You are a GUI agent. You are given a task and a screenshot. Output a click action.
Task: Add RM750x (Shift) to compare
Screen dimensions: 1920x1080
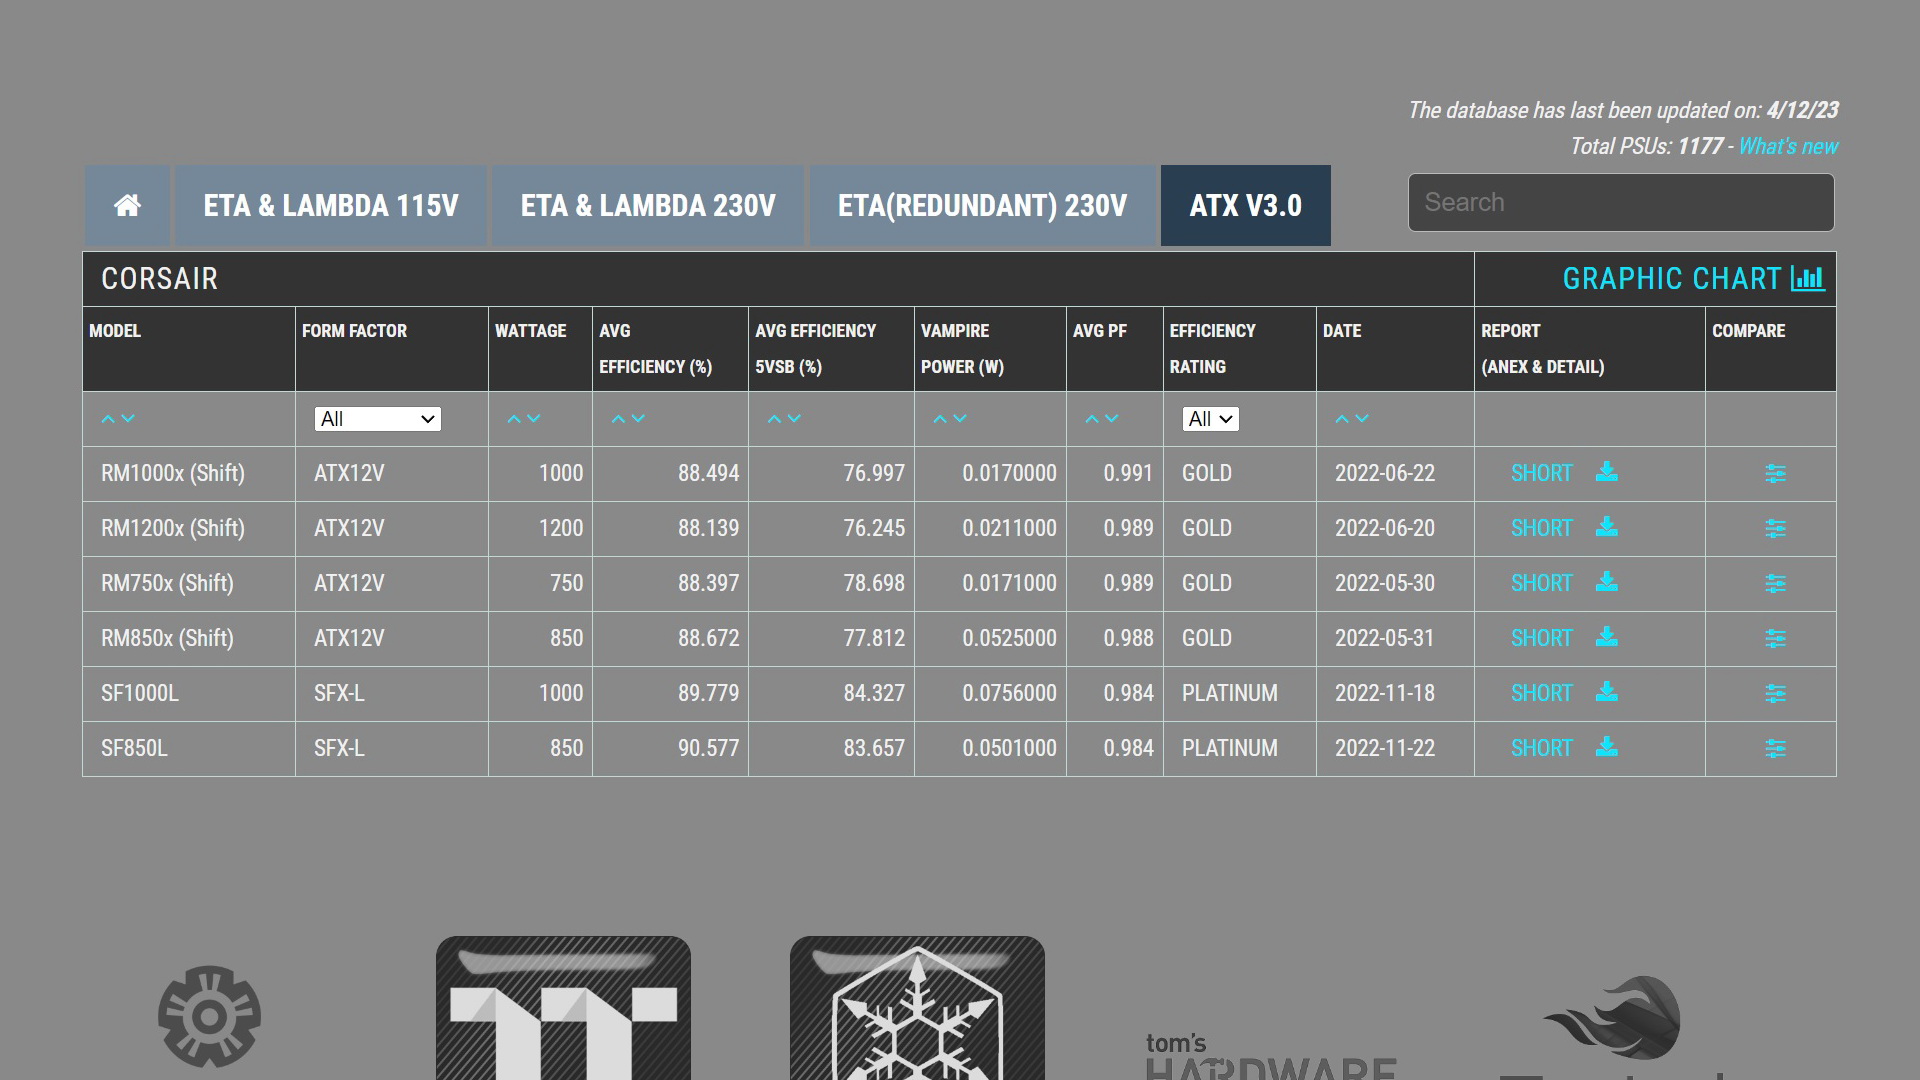(1775, 584)
